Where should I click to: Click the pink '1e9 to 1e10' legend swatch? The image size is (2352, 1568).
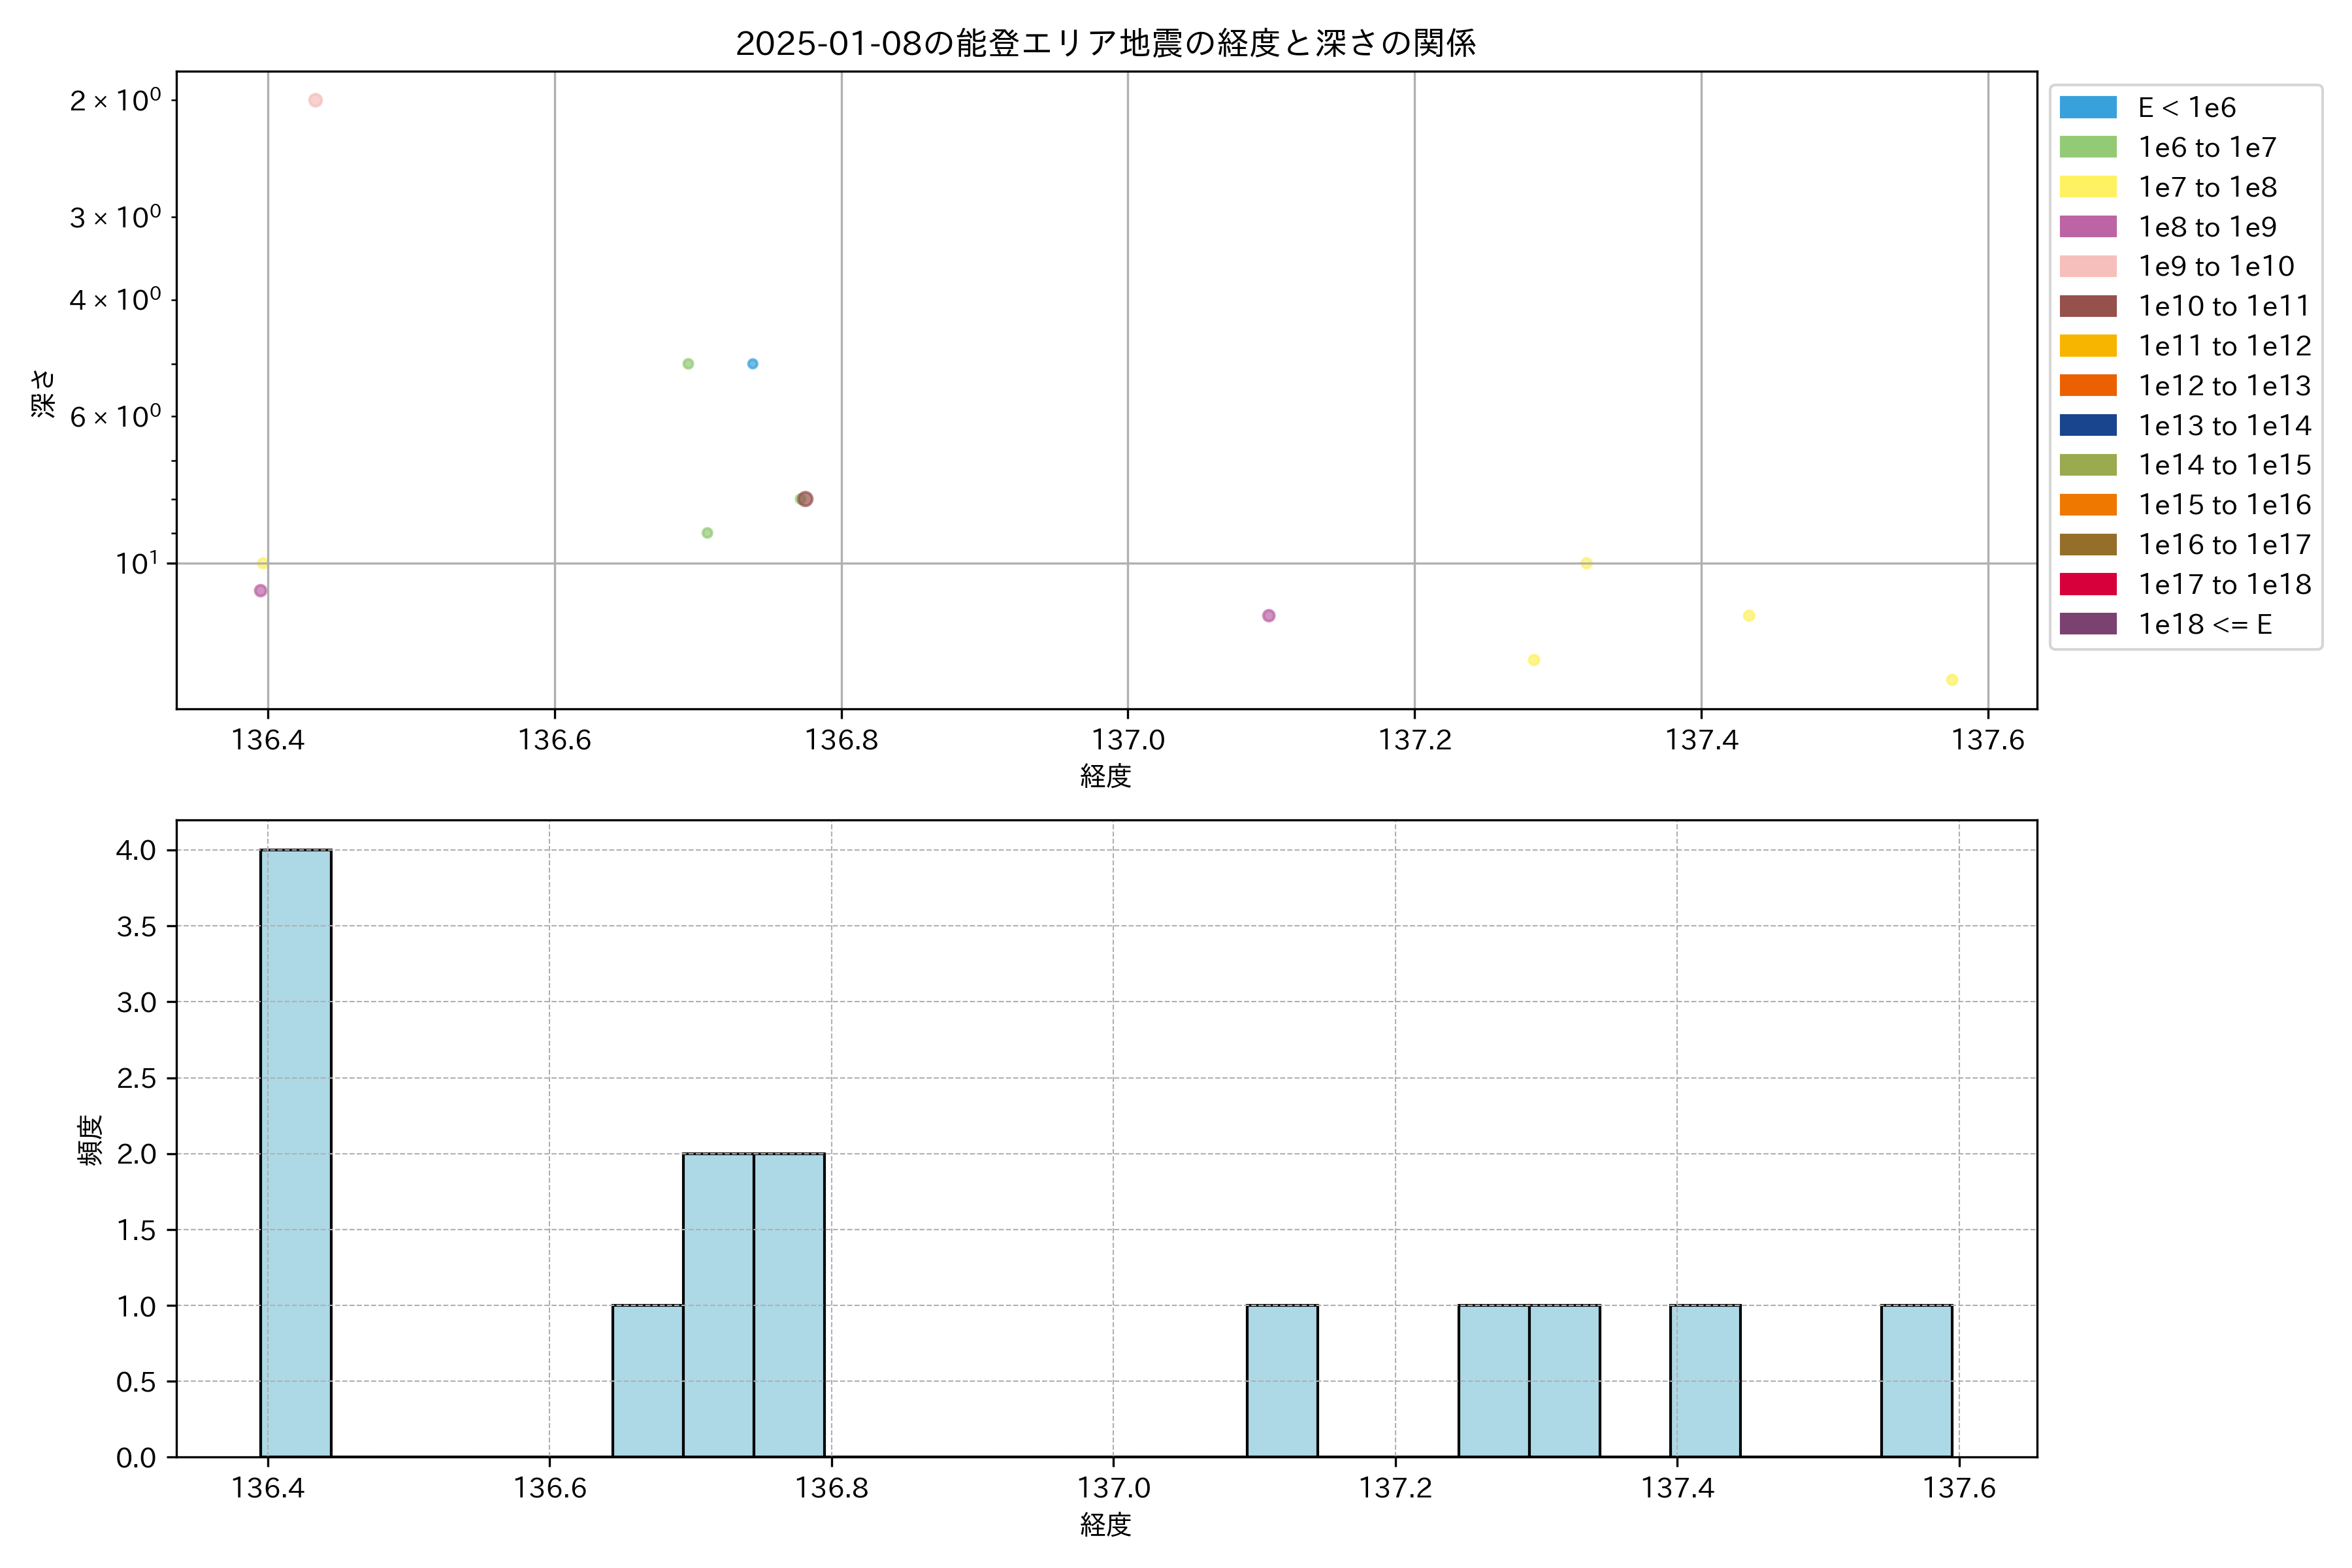point(2087,266)
